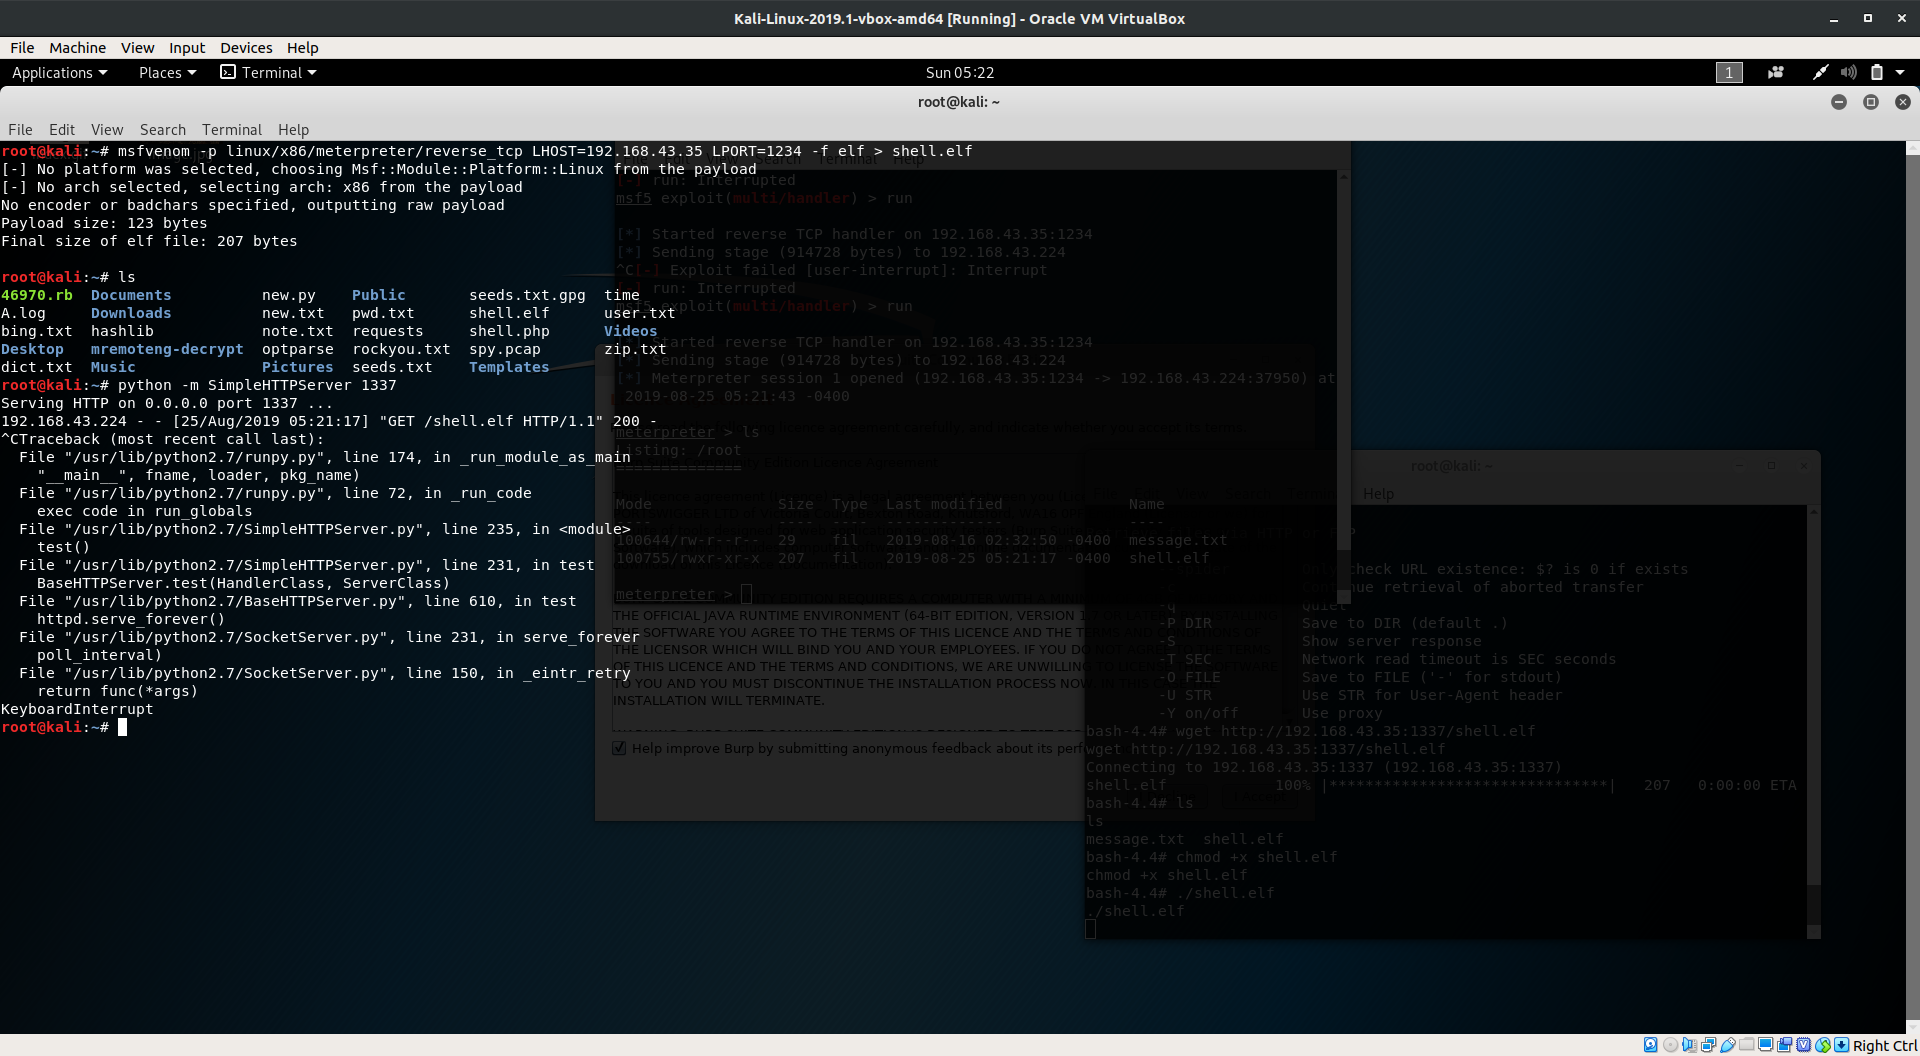Open terminal Edit menu

click(x=62, y=129)
